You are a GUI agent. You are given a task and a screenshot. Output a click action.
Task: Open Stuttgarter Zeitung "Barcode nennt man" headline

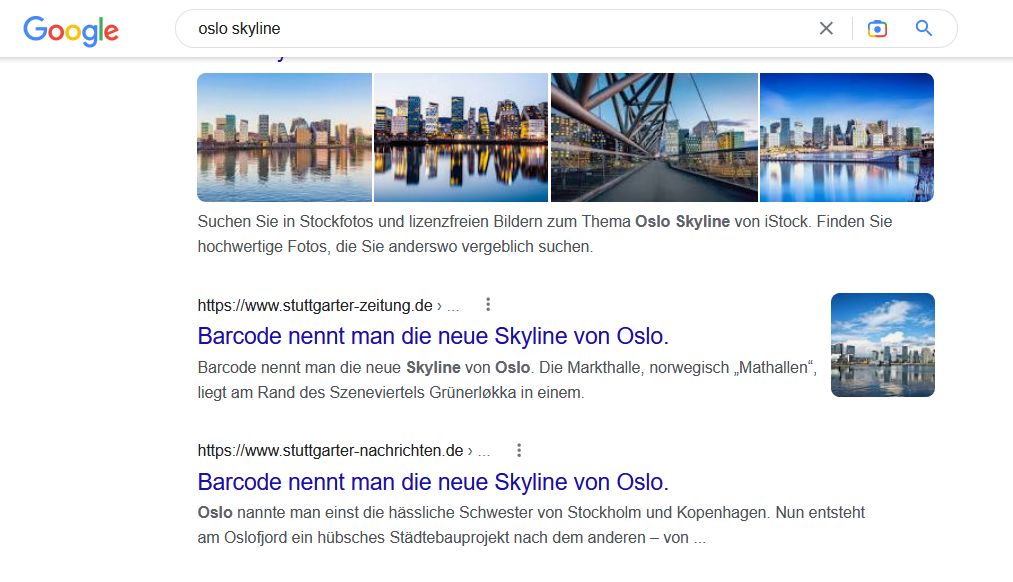pyautogui.click(x=433, y=335)
